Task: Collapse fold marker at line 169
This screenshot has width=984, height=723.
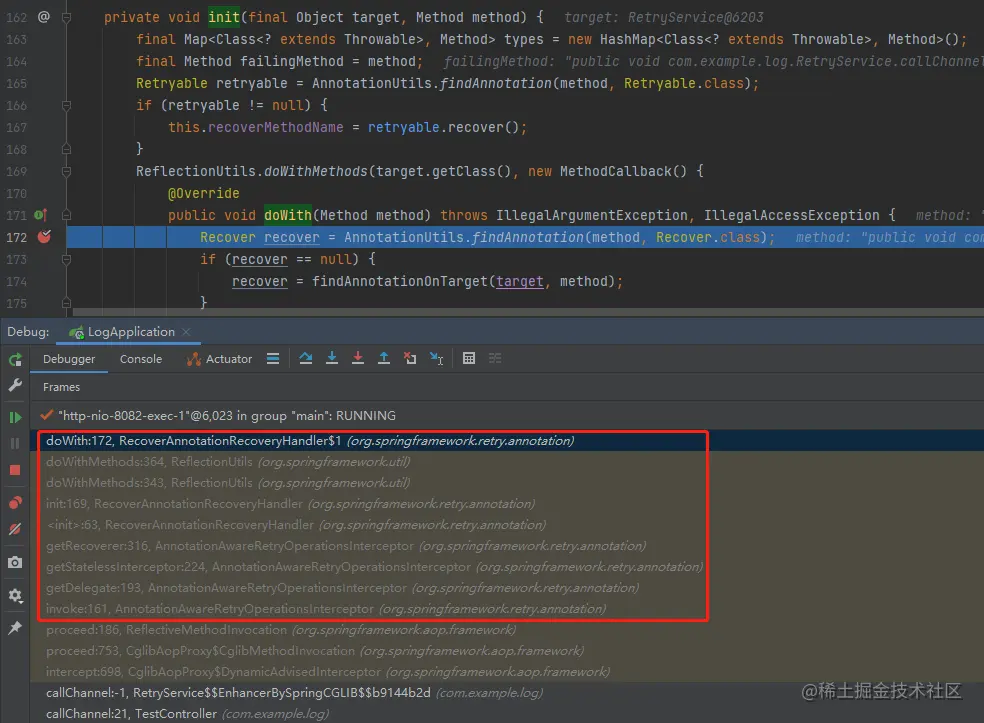Action: coord(66,171)
